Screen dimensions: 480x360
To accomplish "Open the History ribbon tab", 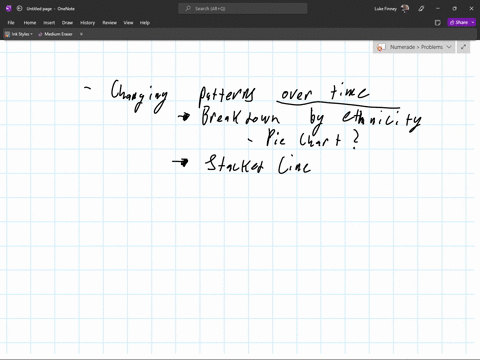I will [x=88, y=23].
